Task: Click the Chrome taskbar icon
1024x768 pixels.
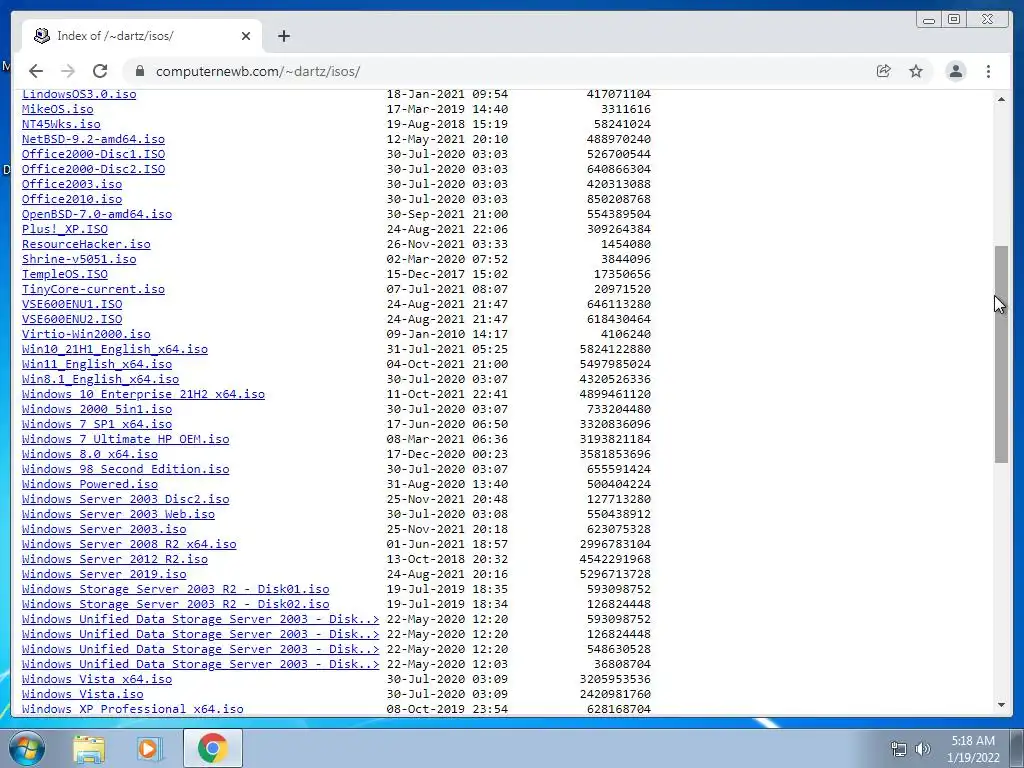Action: 213,748
